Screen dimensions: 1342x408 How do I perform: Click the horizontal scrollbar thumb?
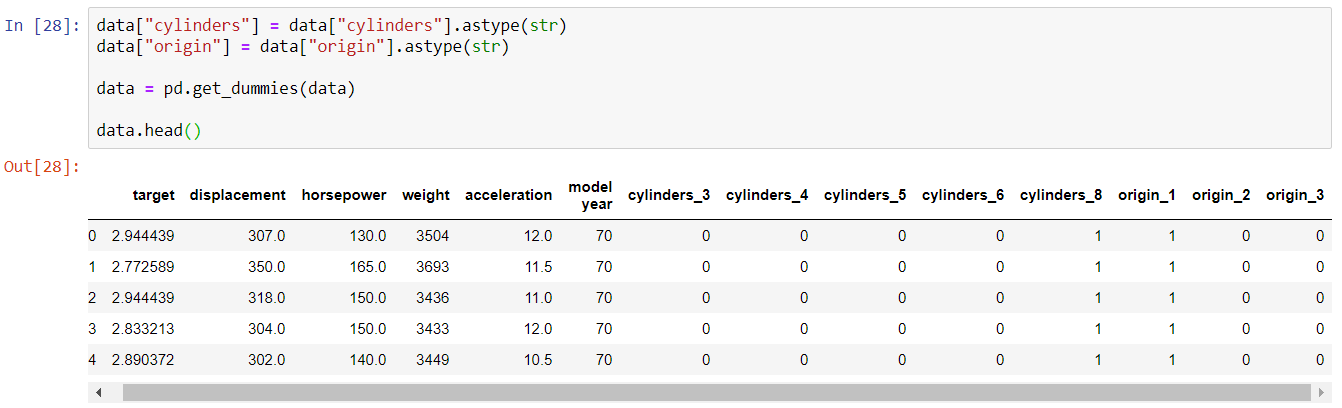tap(716, 393)
